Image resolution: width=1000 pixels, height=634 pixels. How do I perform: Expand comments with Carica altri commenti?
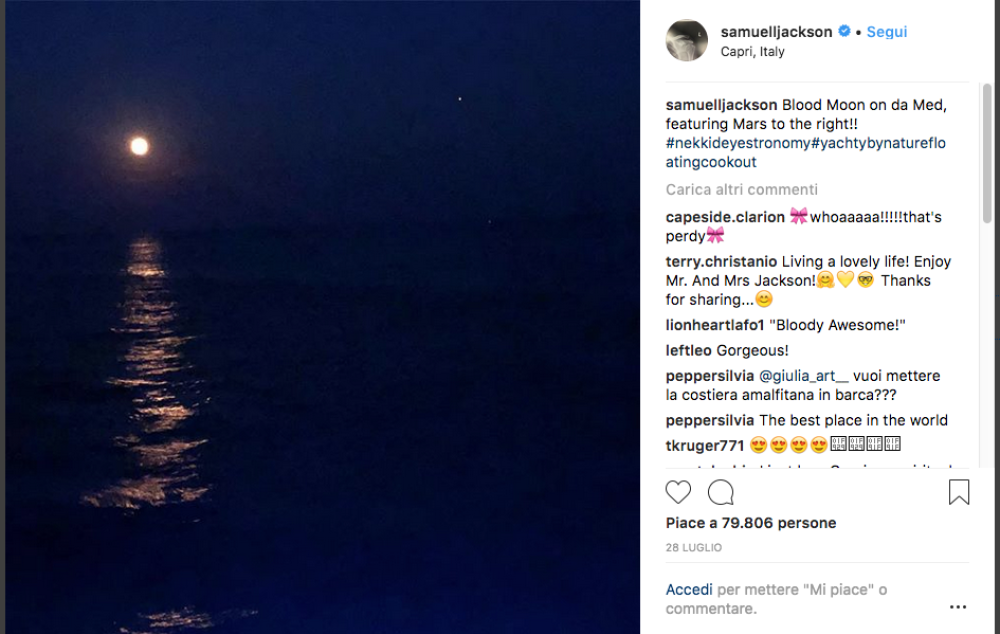pos(742,190)
